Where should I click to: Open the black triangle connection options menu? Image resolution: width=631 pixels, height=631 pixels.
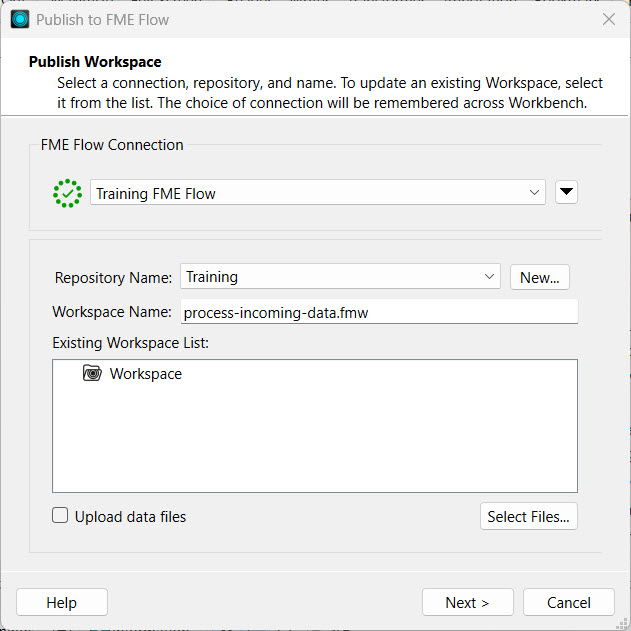pyautogui.click(x=566, y=192)
